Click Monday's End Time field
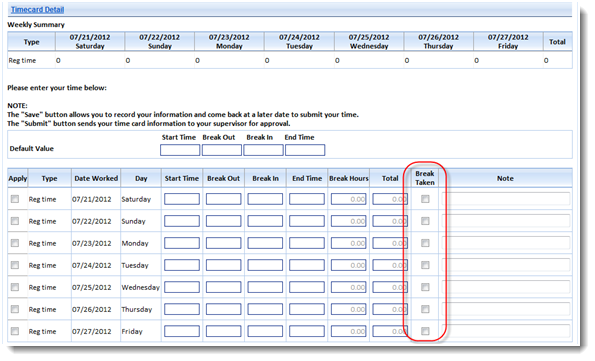Viewport: 595px width, 361px height. click(307, 243)
